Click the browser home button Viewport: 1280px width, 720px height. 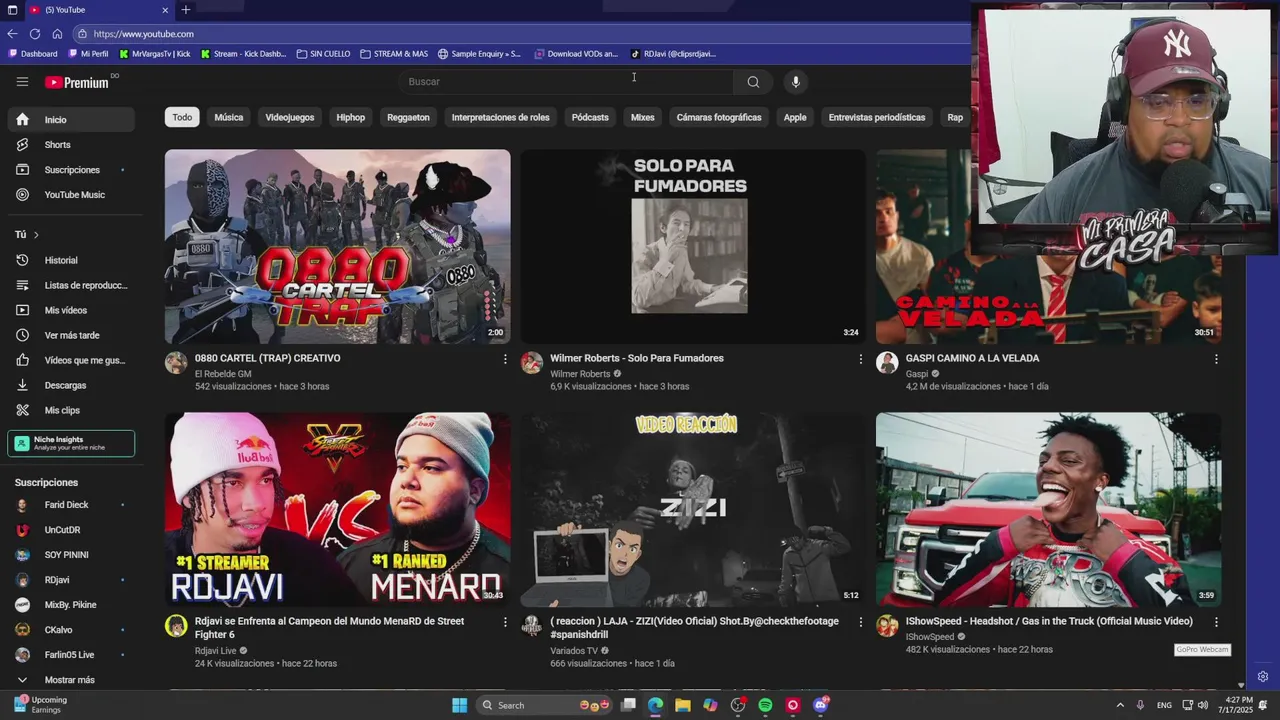[x=57, y=34]
